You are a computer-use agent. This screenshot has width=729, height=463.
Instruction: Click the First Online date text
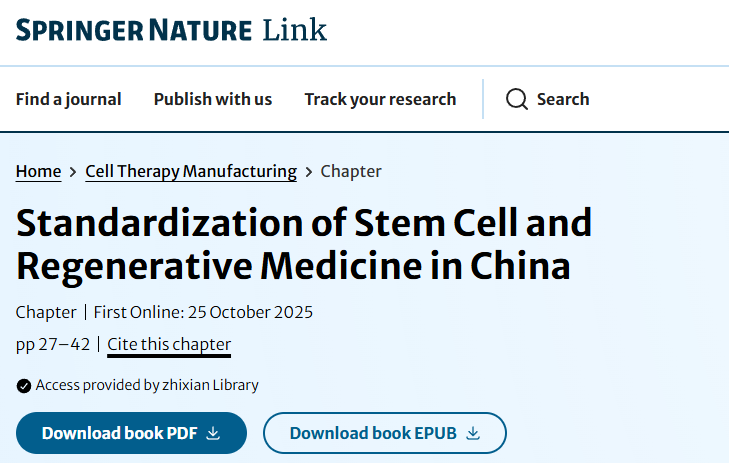(203, 312)
